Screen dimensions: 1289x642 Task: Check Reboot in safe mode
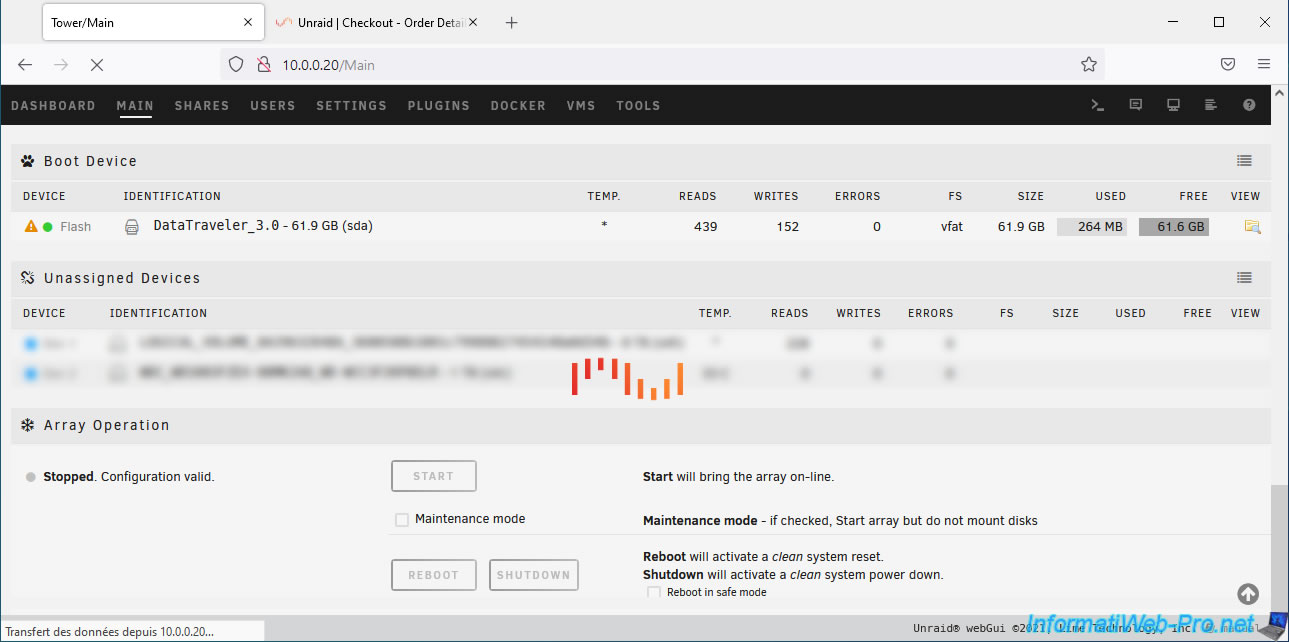[654, 593]
